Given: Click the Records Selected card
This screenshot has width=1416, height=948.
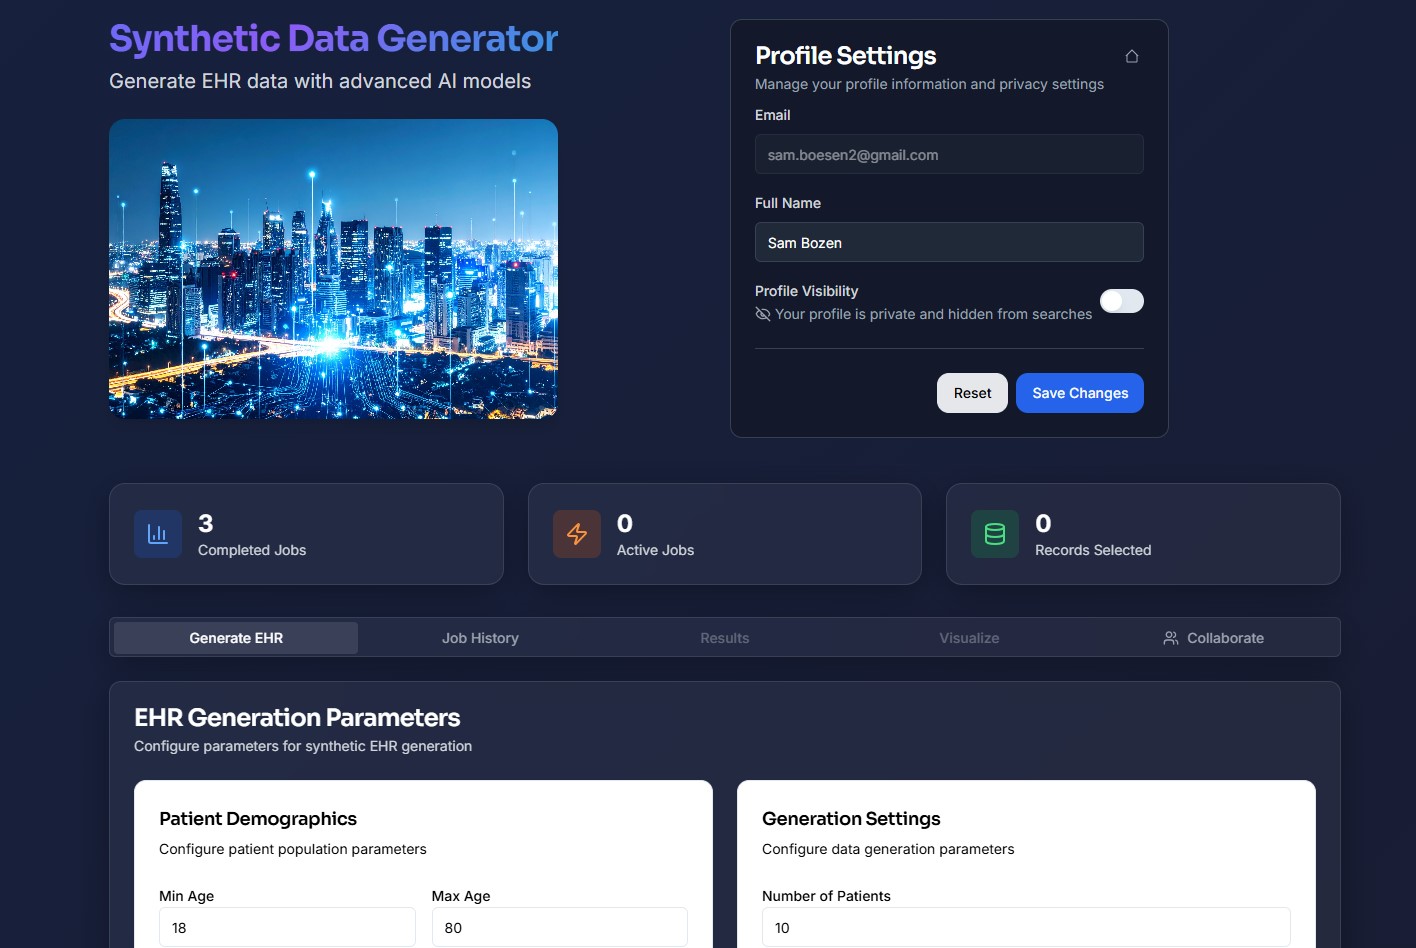Looking at the screenshot, I should (x=1143, y=534).
